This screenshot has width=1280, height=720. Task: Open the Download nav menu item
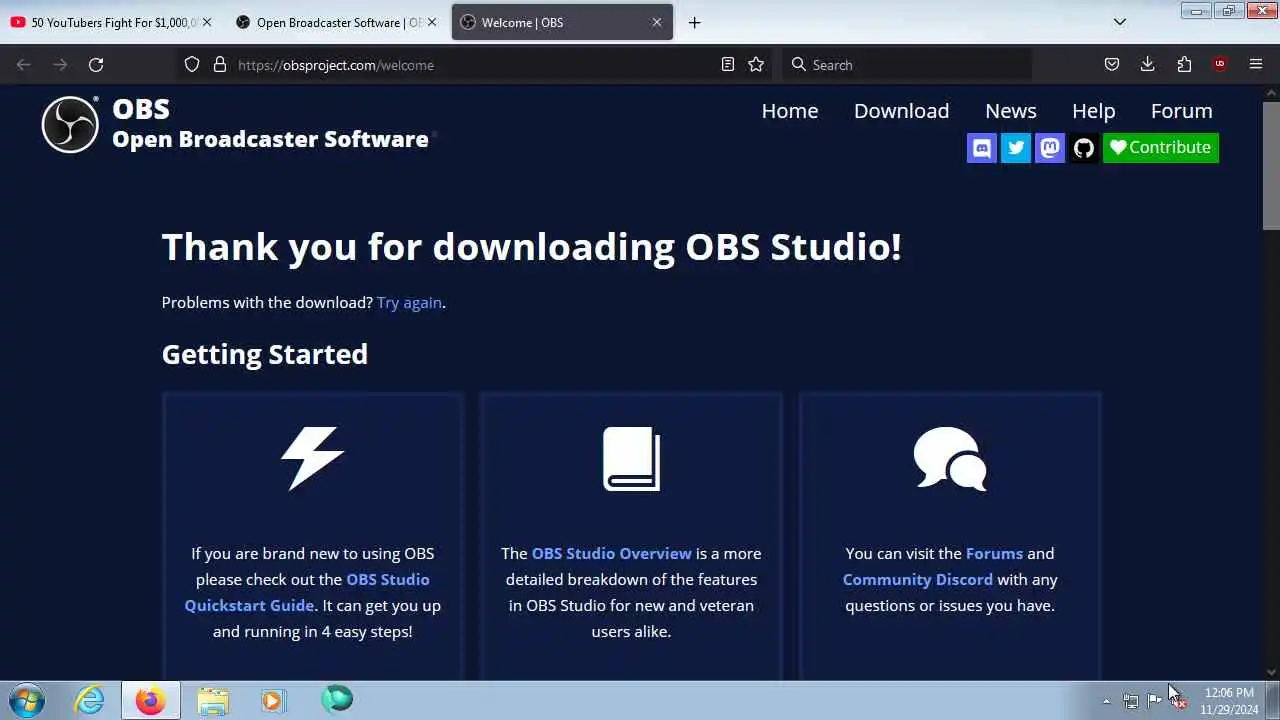(x=901, y=111)
